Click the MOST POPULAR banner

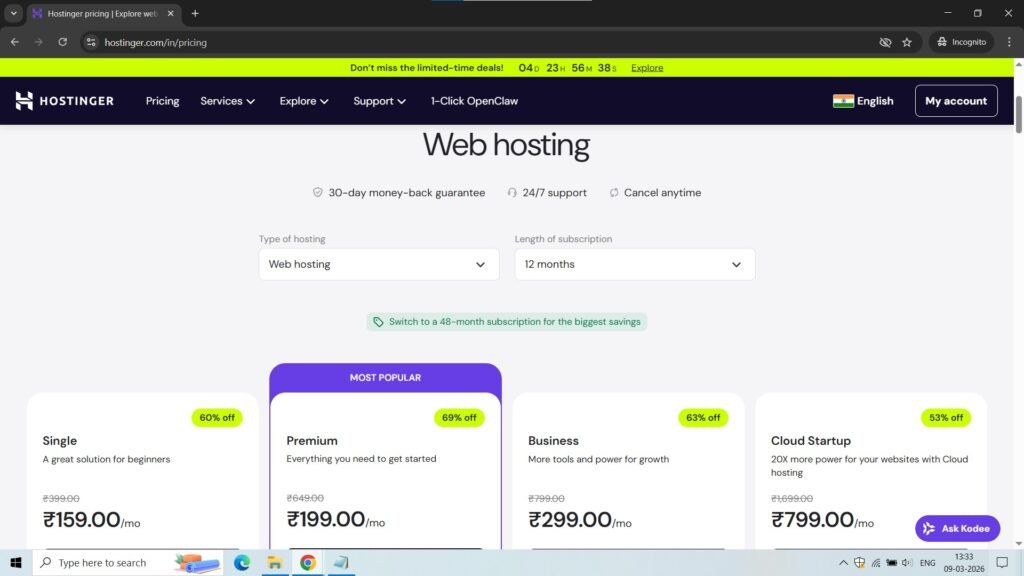(385, 377)
